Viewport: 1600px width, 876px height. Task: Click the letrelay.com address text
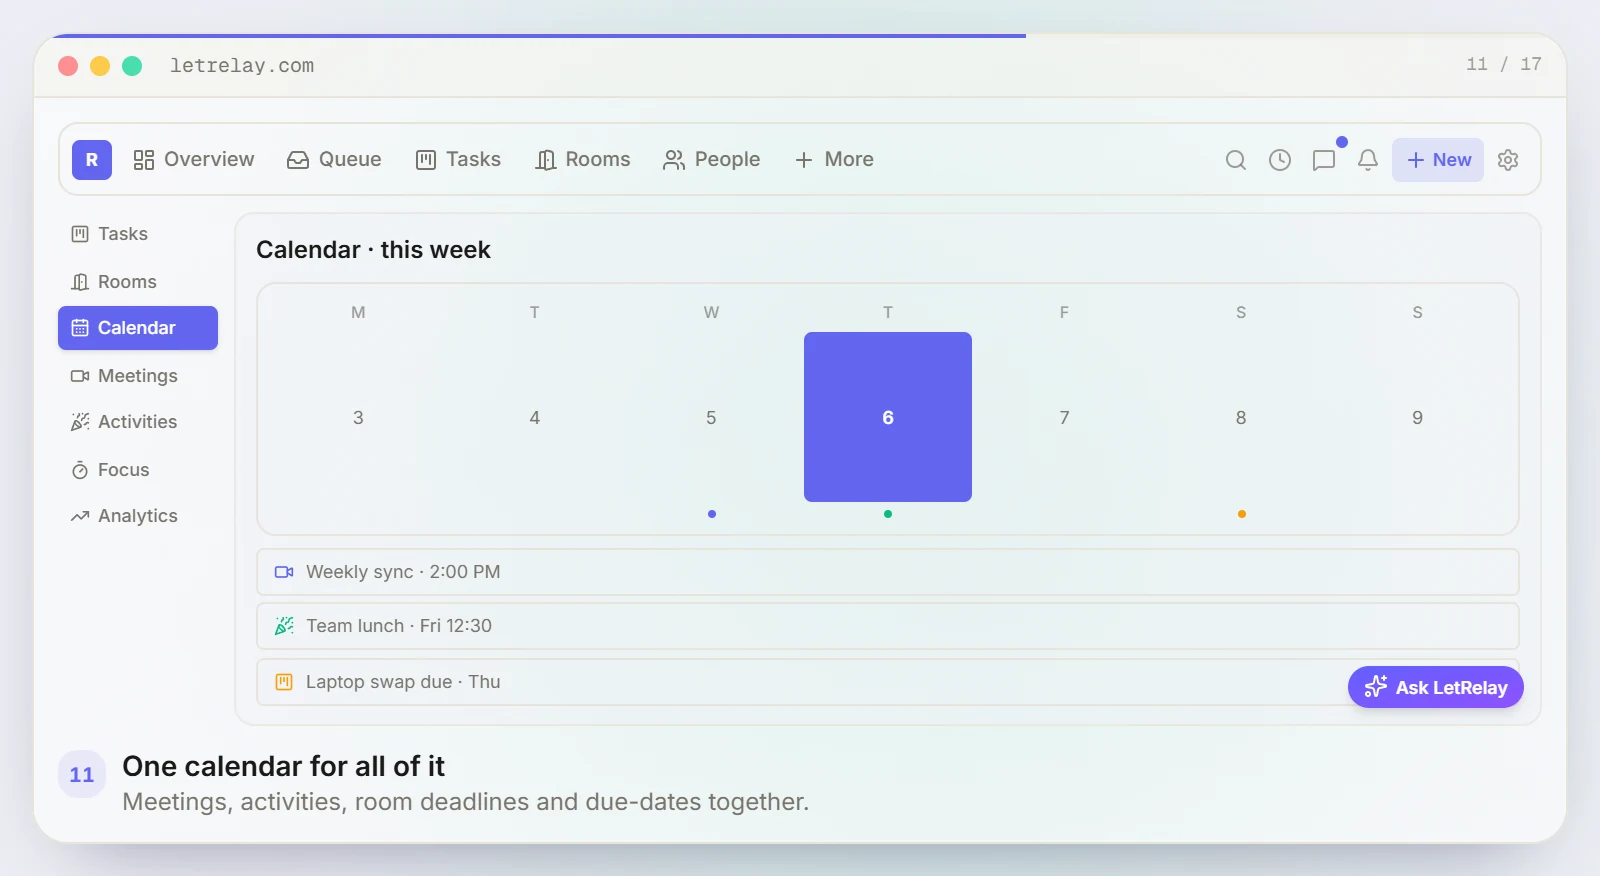point(242,66)
